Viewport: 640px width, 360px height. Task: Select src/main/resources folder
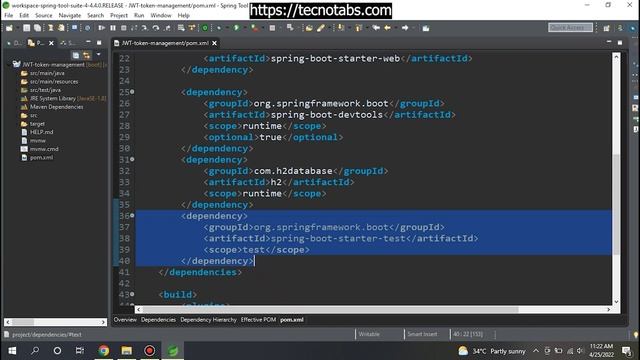click(53, 82)
